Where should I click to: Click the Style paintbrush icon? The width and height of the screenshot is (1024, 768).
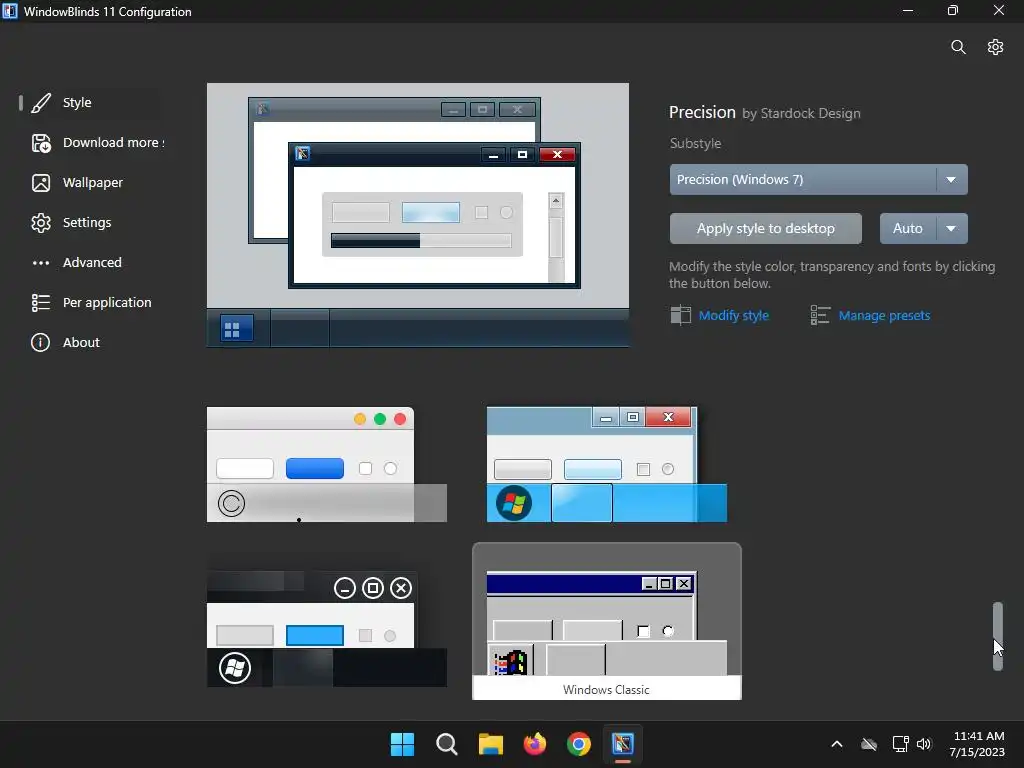click(x=40, y=103)
